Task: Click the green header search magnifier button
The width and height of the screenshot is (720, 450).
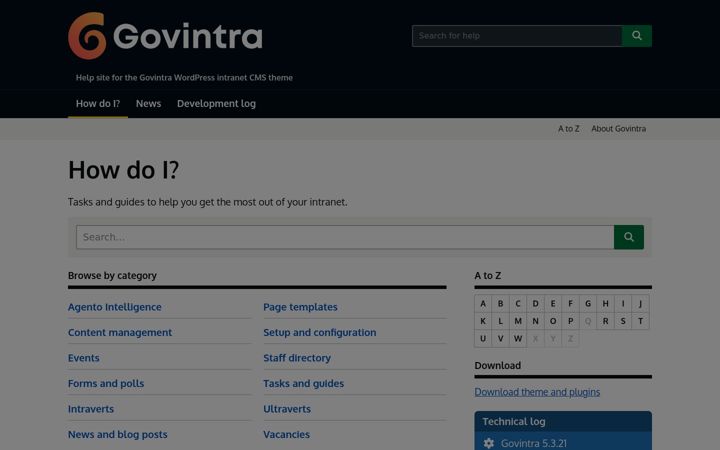Action: 636,36
